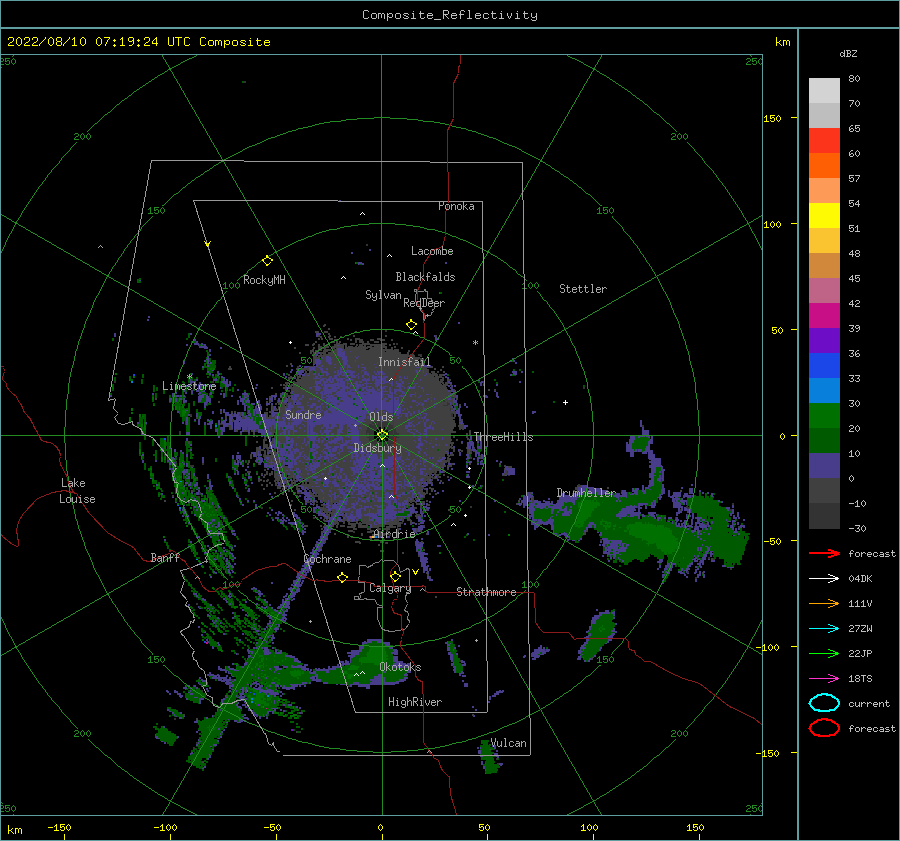Click the Banff label
Viewport: 900px width, 841px height.
coord(165,557)
